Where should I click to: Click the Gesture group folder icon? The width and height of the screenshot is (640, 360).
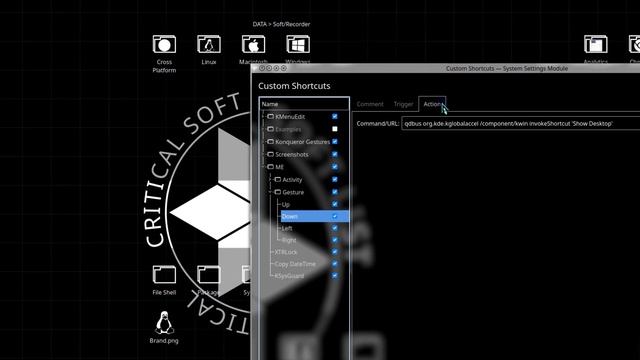tap(278, 192)
